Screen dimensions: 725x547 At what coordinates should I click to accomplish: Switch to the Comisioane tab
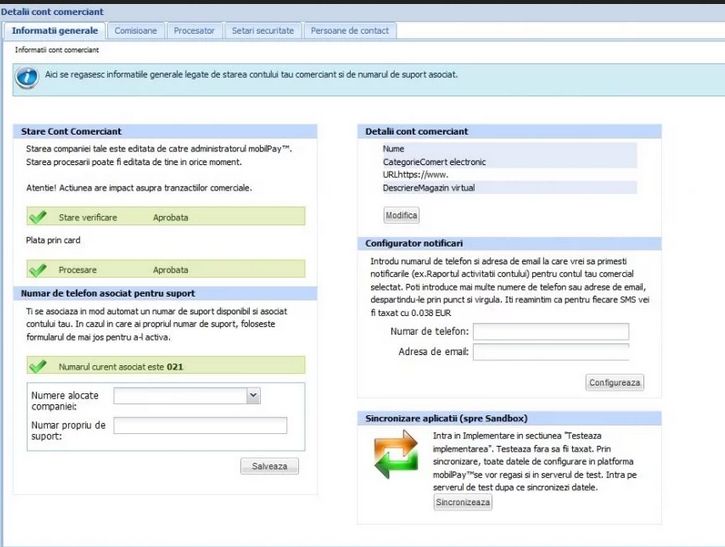[x=135, y=31]
